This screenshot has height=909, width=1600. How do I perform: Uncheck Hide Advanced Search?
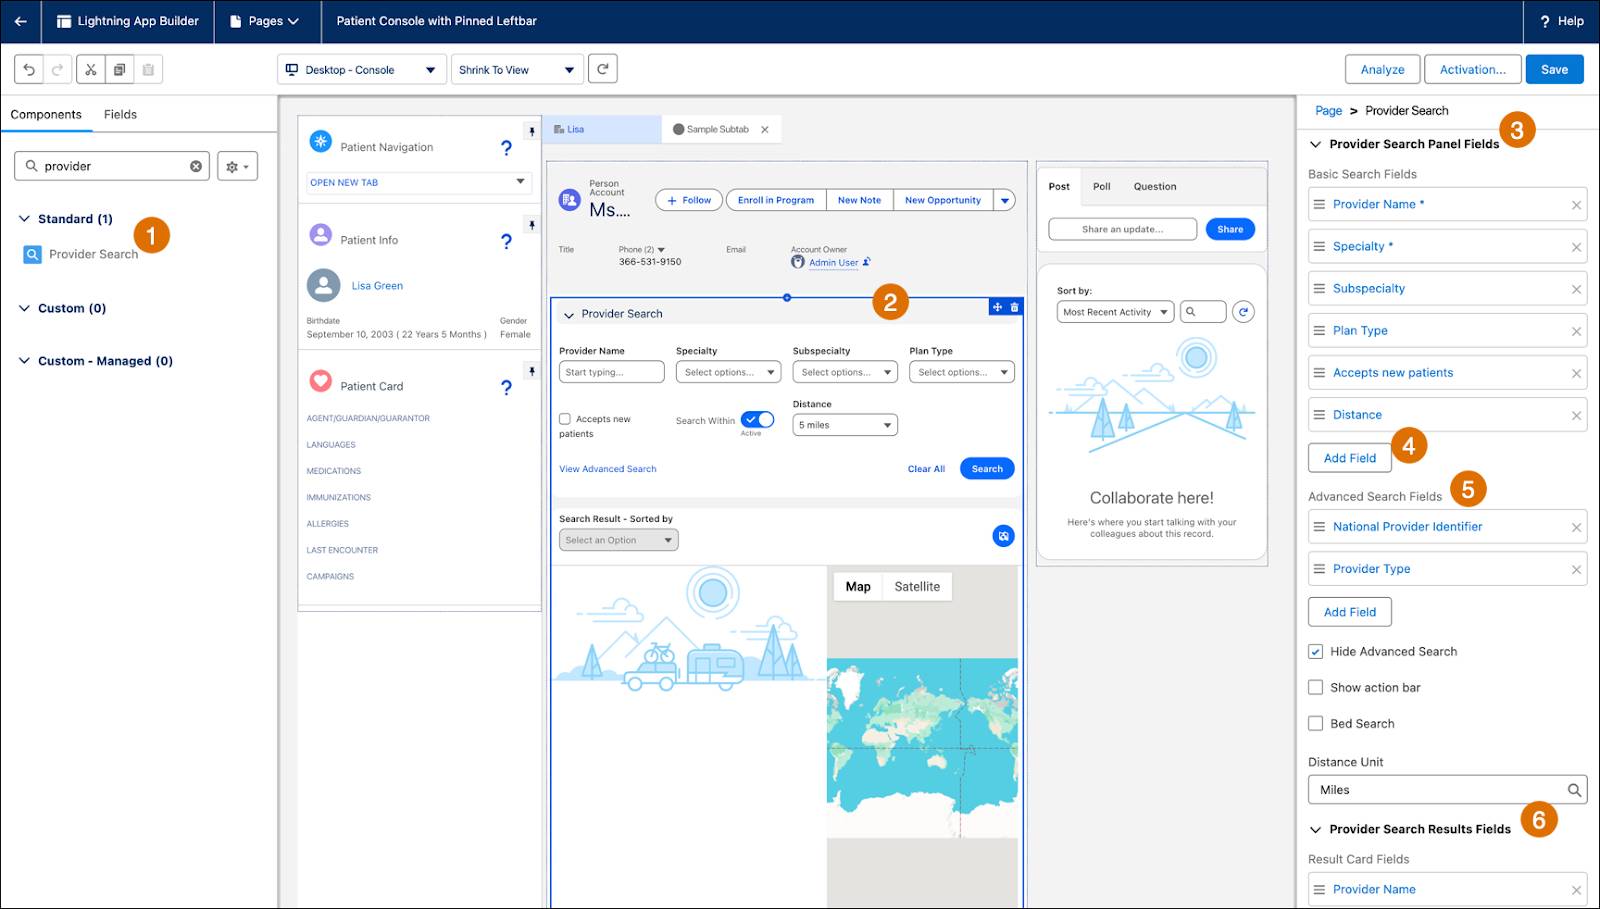click(x=1316, y=651)
